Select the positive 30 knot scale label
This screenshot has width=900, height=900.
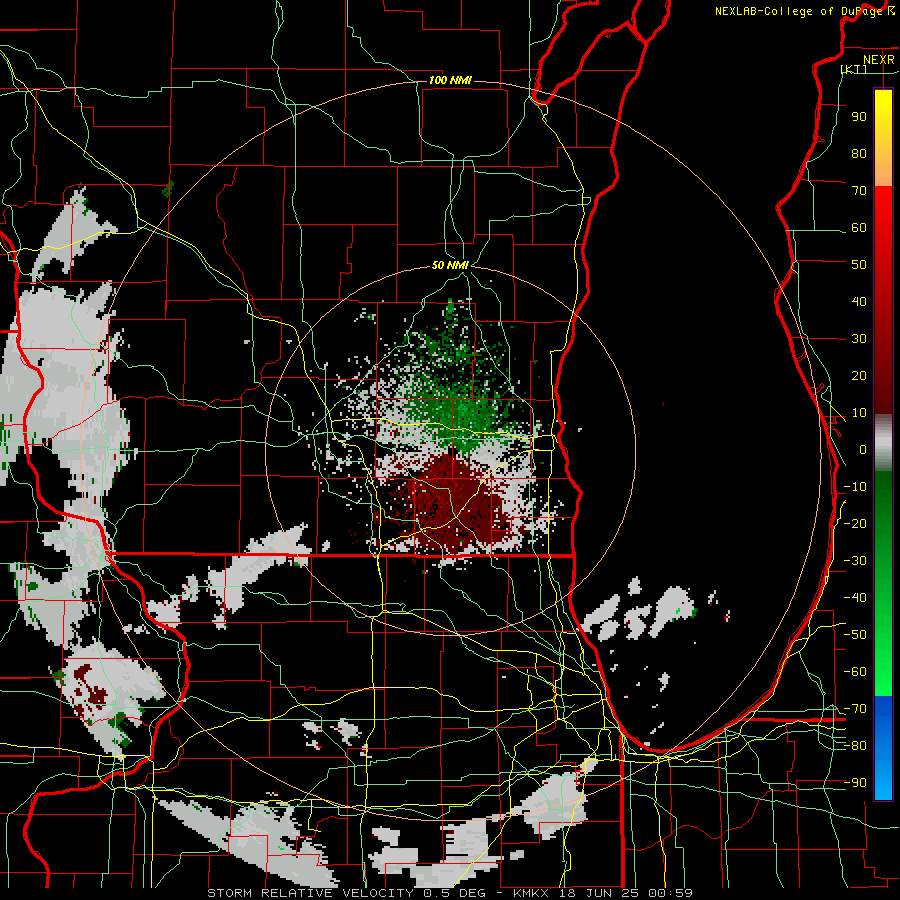859,339
